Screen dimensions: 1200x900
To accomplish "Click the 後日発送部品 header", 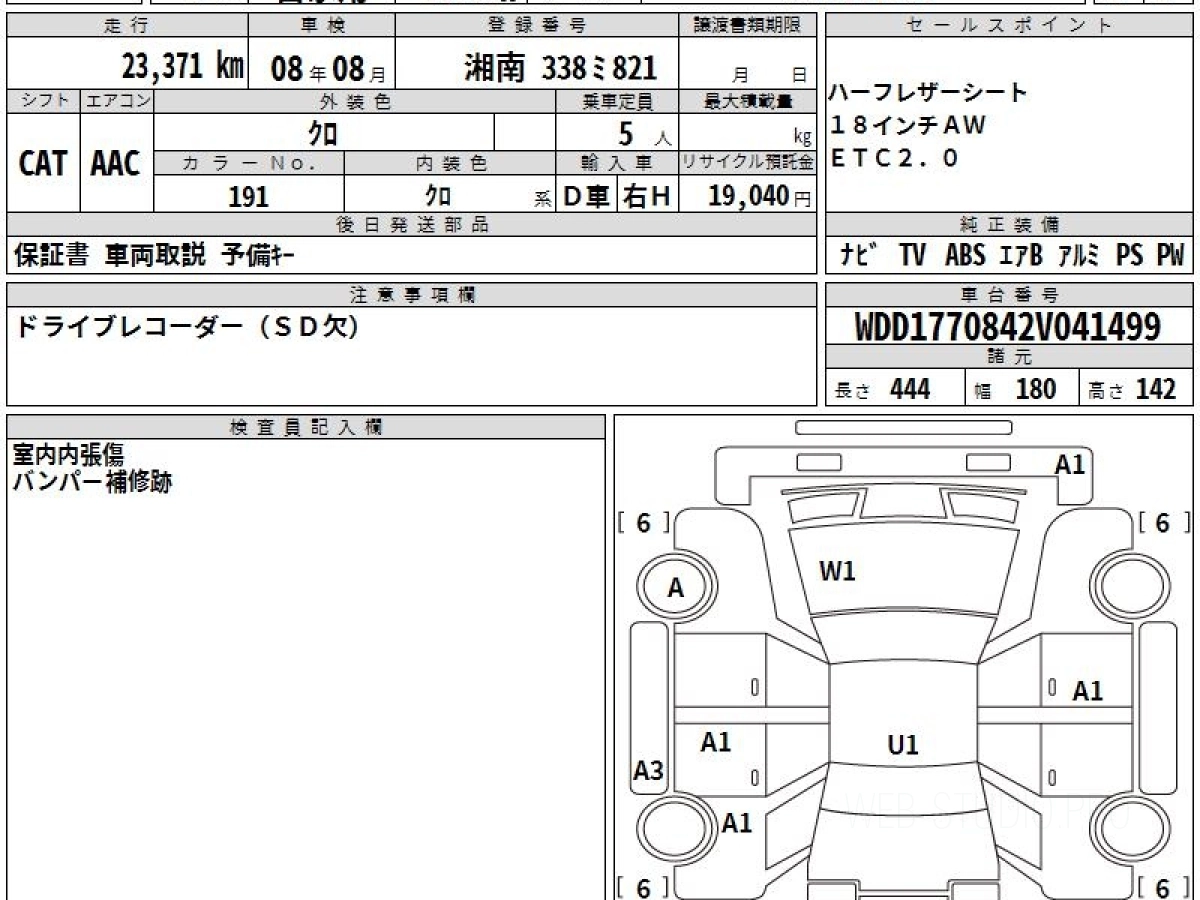I will coord(412,225).
